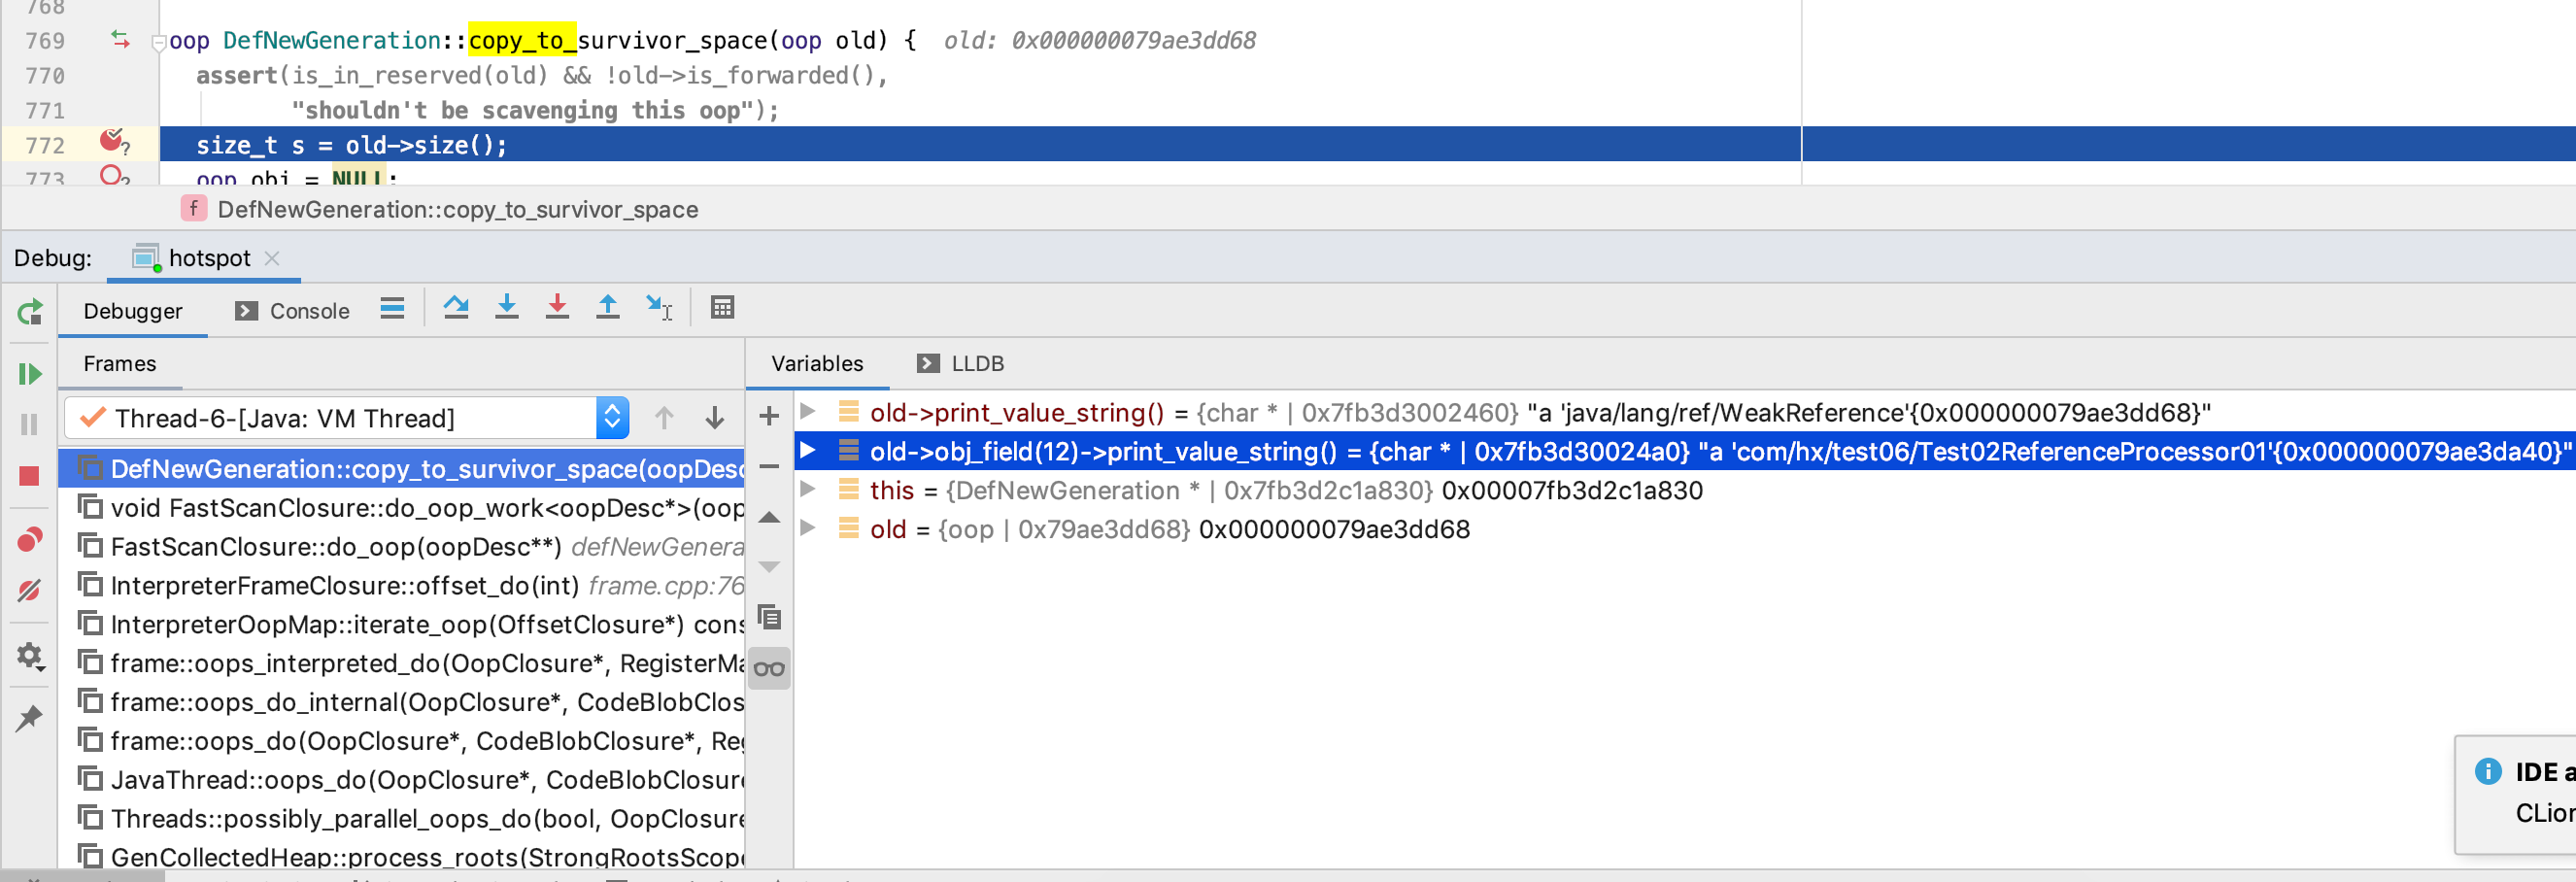Open the restore layout grid icon

point(722,307)
